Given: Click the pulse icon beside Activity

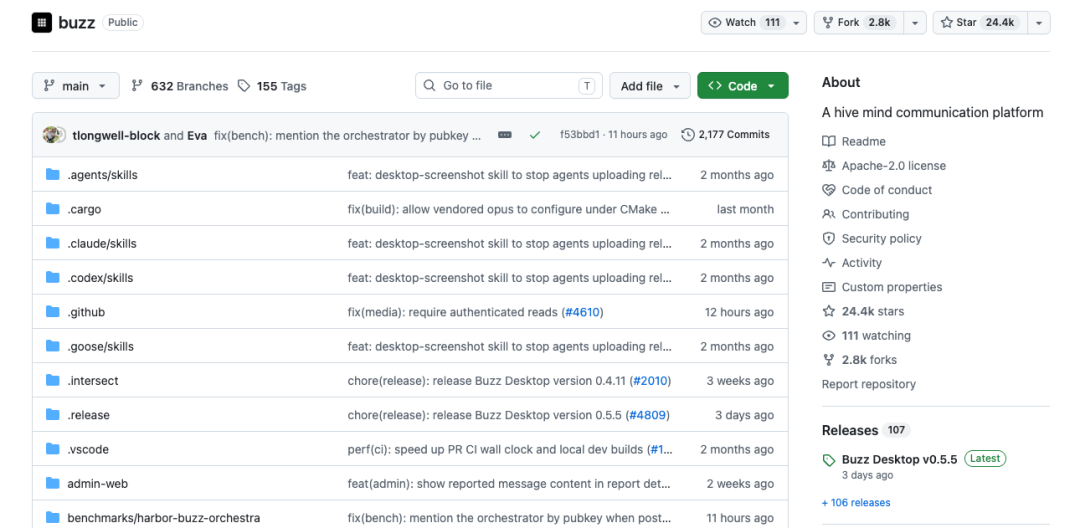Looking at the screenshot, I should pos(829,262).
